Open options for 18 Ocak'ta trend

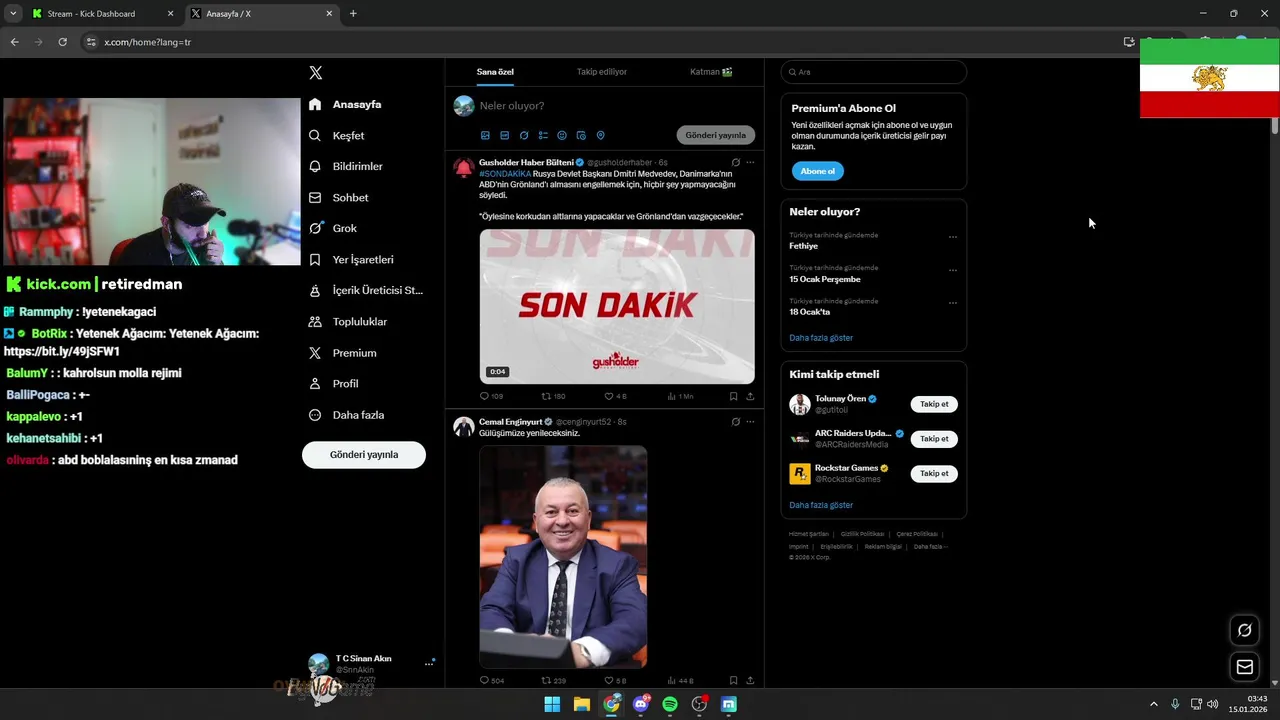tap(952, 302)
